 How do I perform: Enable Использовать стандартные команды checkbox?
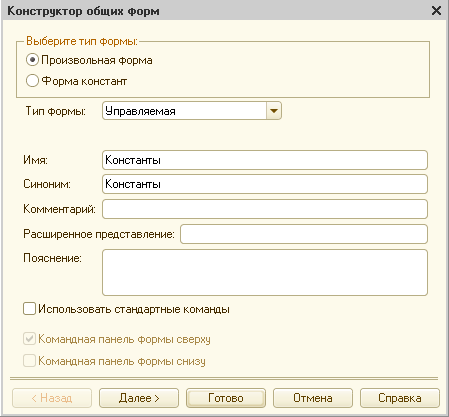pyautogui.click(x=29, y=309)
